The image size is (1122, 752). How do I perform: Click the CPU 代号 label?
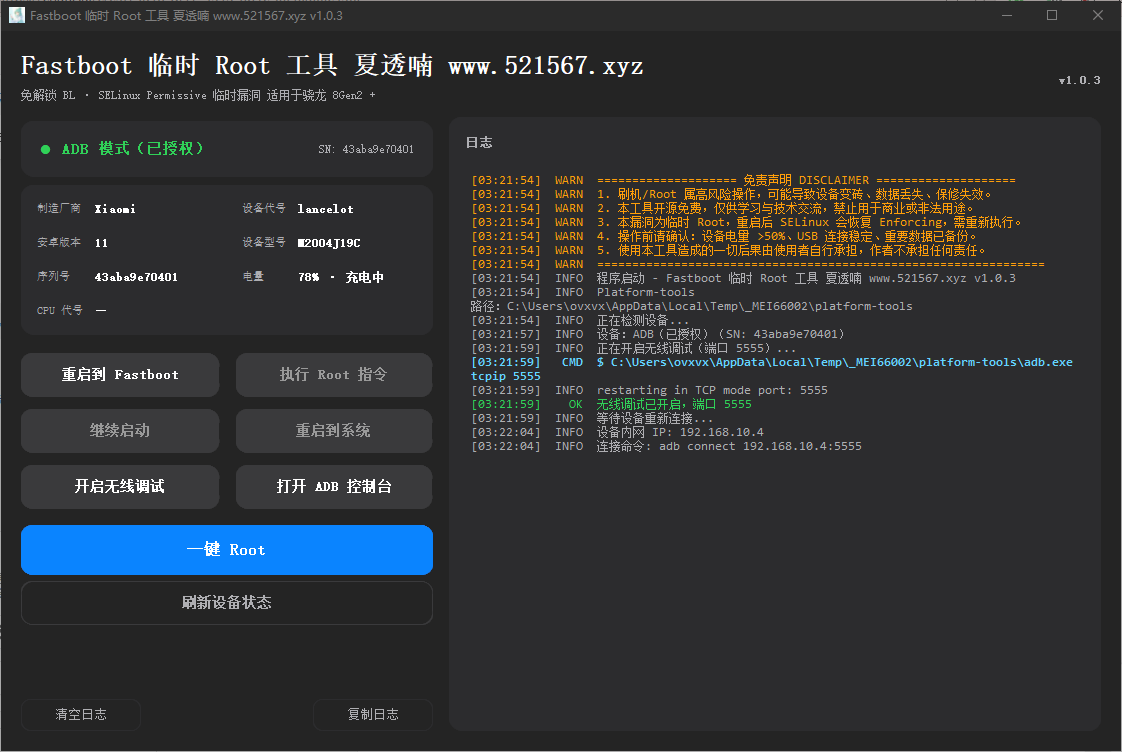59,310
